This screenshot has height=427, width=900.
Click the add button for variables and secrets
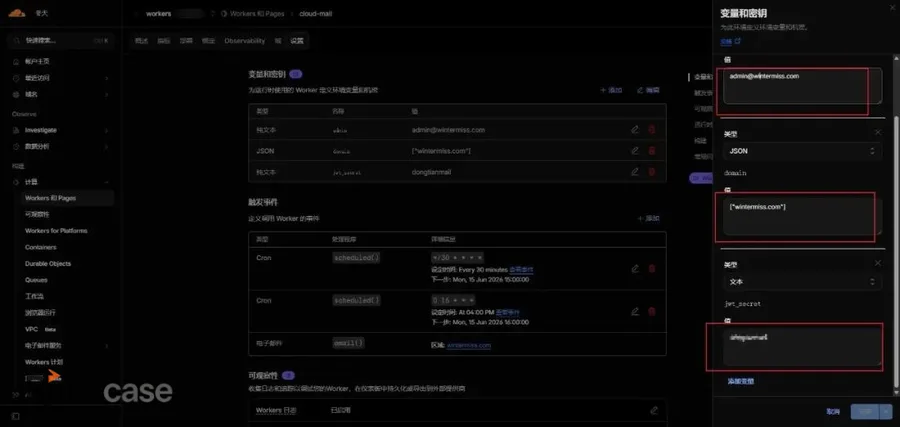pos(611,90)
